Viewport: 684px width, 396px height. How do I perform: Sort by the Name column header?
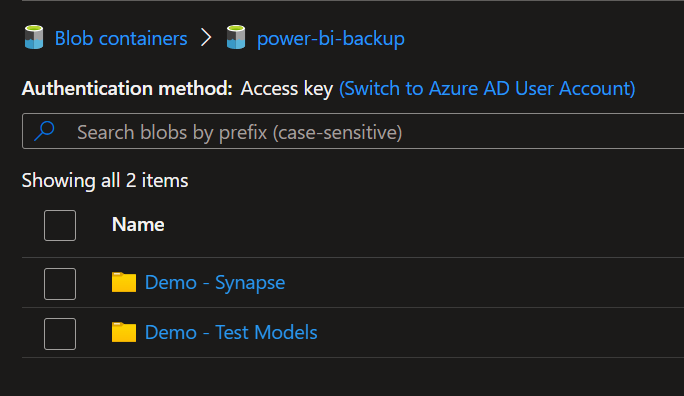tap(138, 225)
